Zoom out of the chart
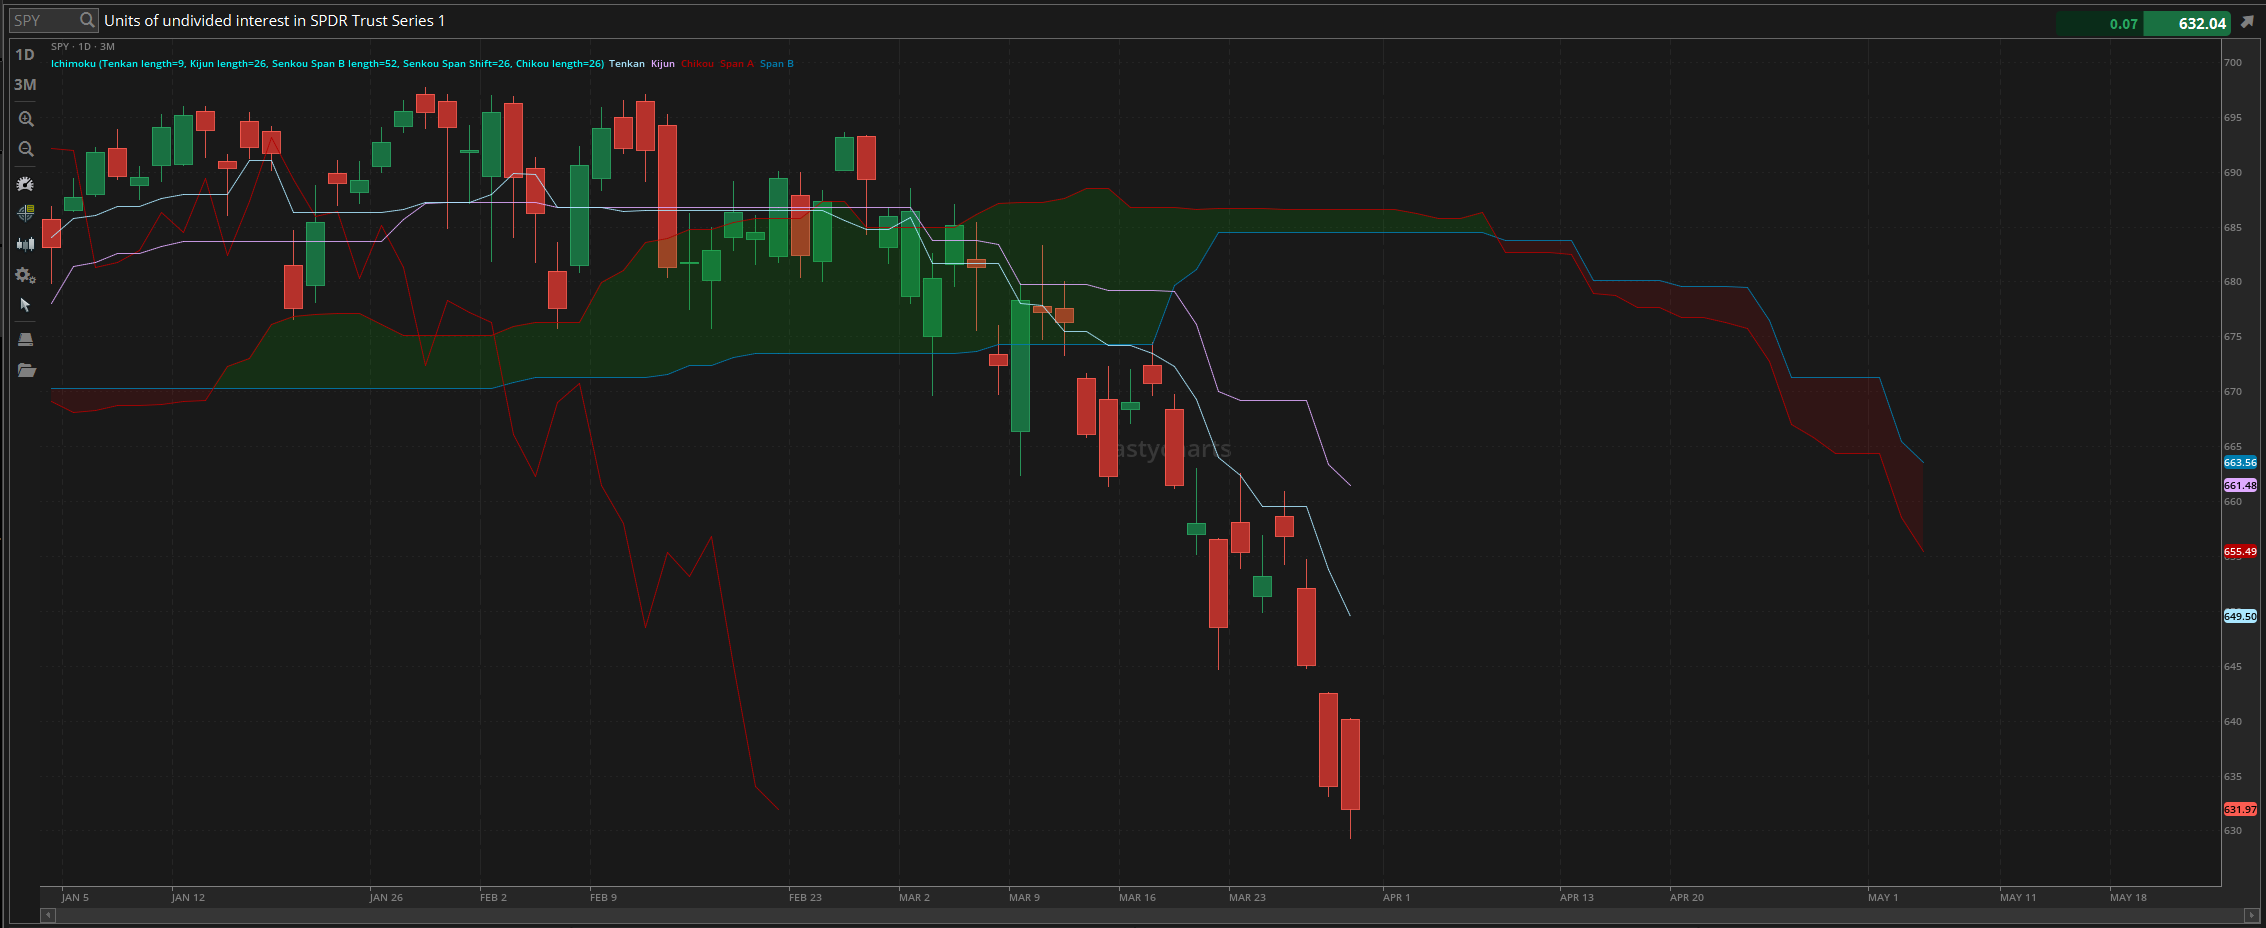Image resolution: width=2266 pixels, height=928 pixels. (26, 150)
